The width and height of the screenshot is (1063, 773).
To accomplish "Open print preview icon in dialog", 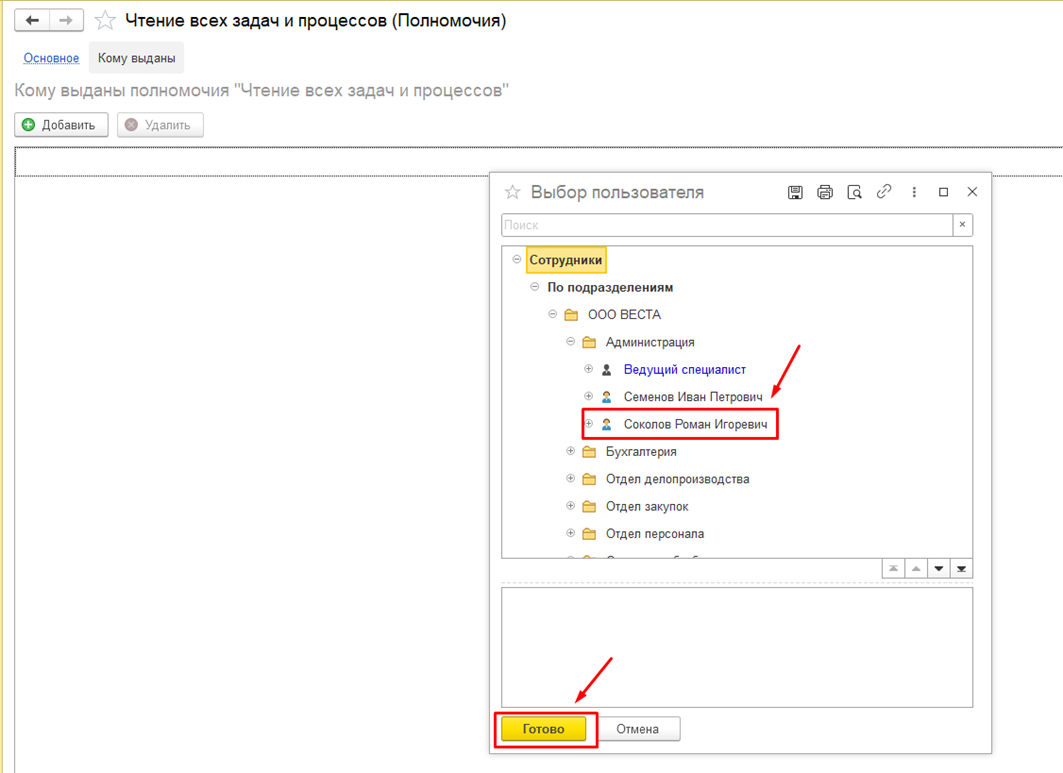I will coord(854,193).
